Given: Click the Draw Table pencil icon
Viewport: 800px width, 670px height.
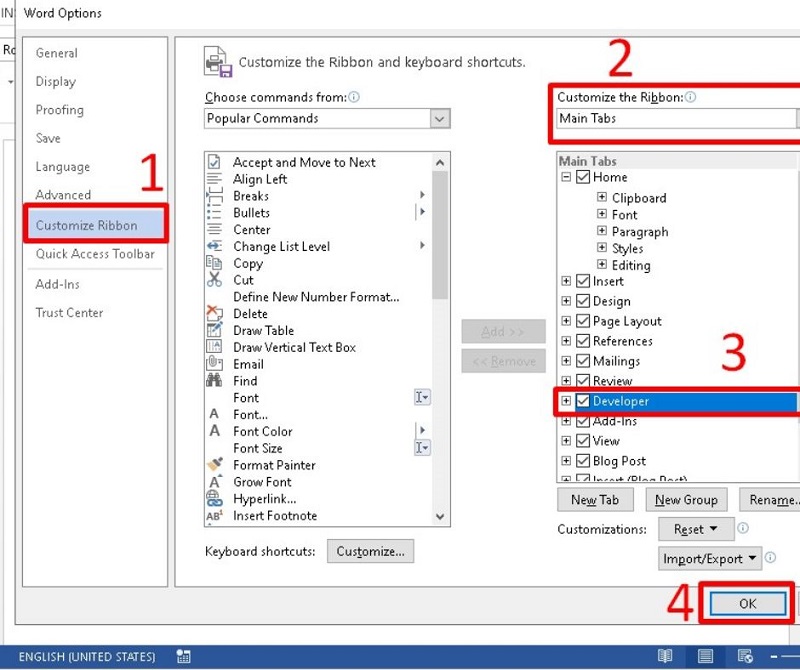Looking at the screenshot, I should [x=214, y=330].
